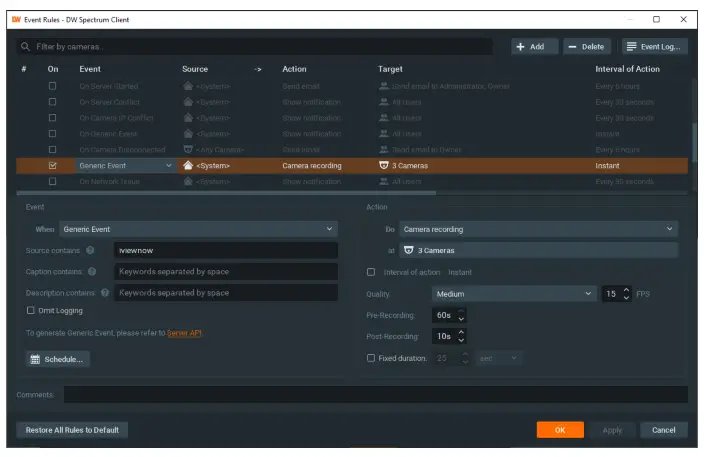The width and height of the screenshot is (705, 457).
Task: Open the Source contains help icon
Action: (x=90, y=250)
